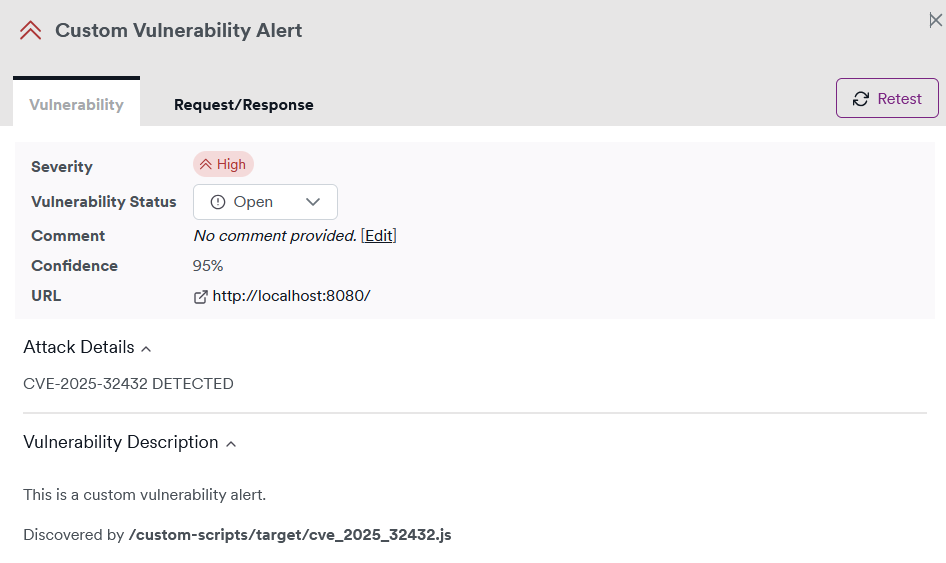The image size is (946, 563).
Task: Click the Retest button
Action: point(887,98)
